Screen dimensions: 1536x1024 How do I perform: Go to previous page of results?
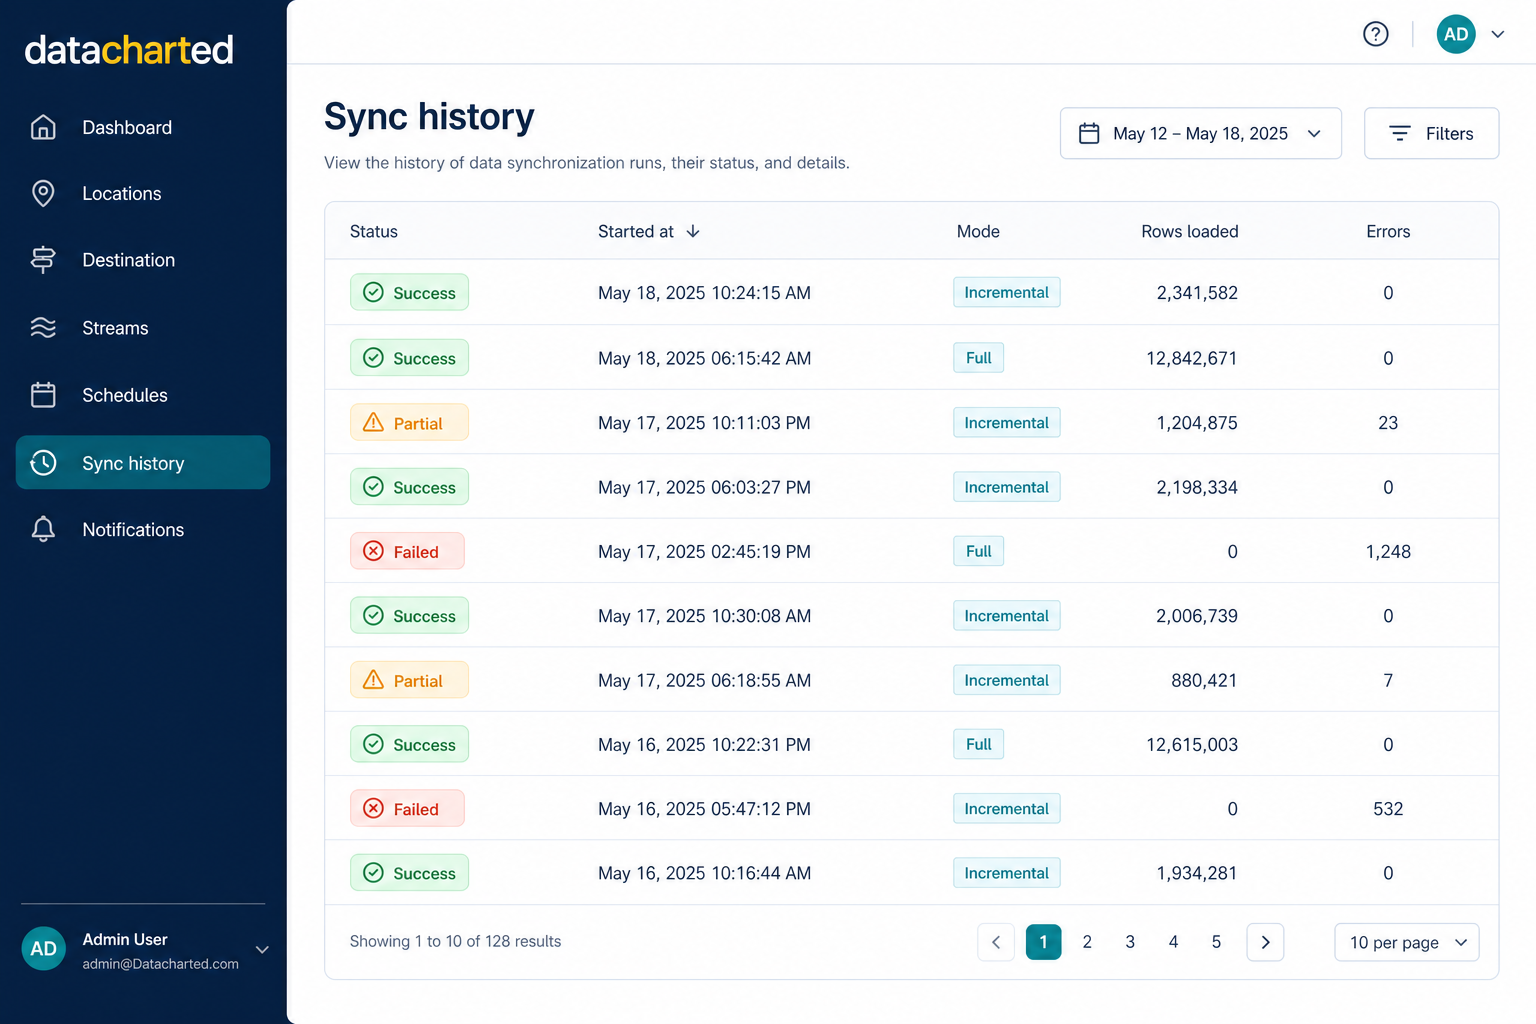(996, 942)
